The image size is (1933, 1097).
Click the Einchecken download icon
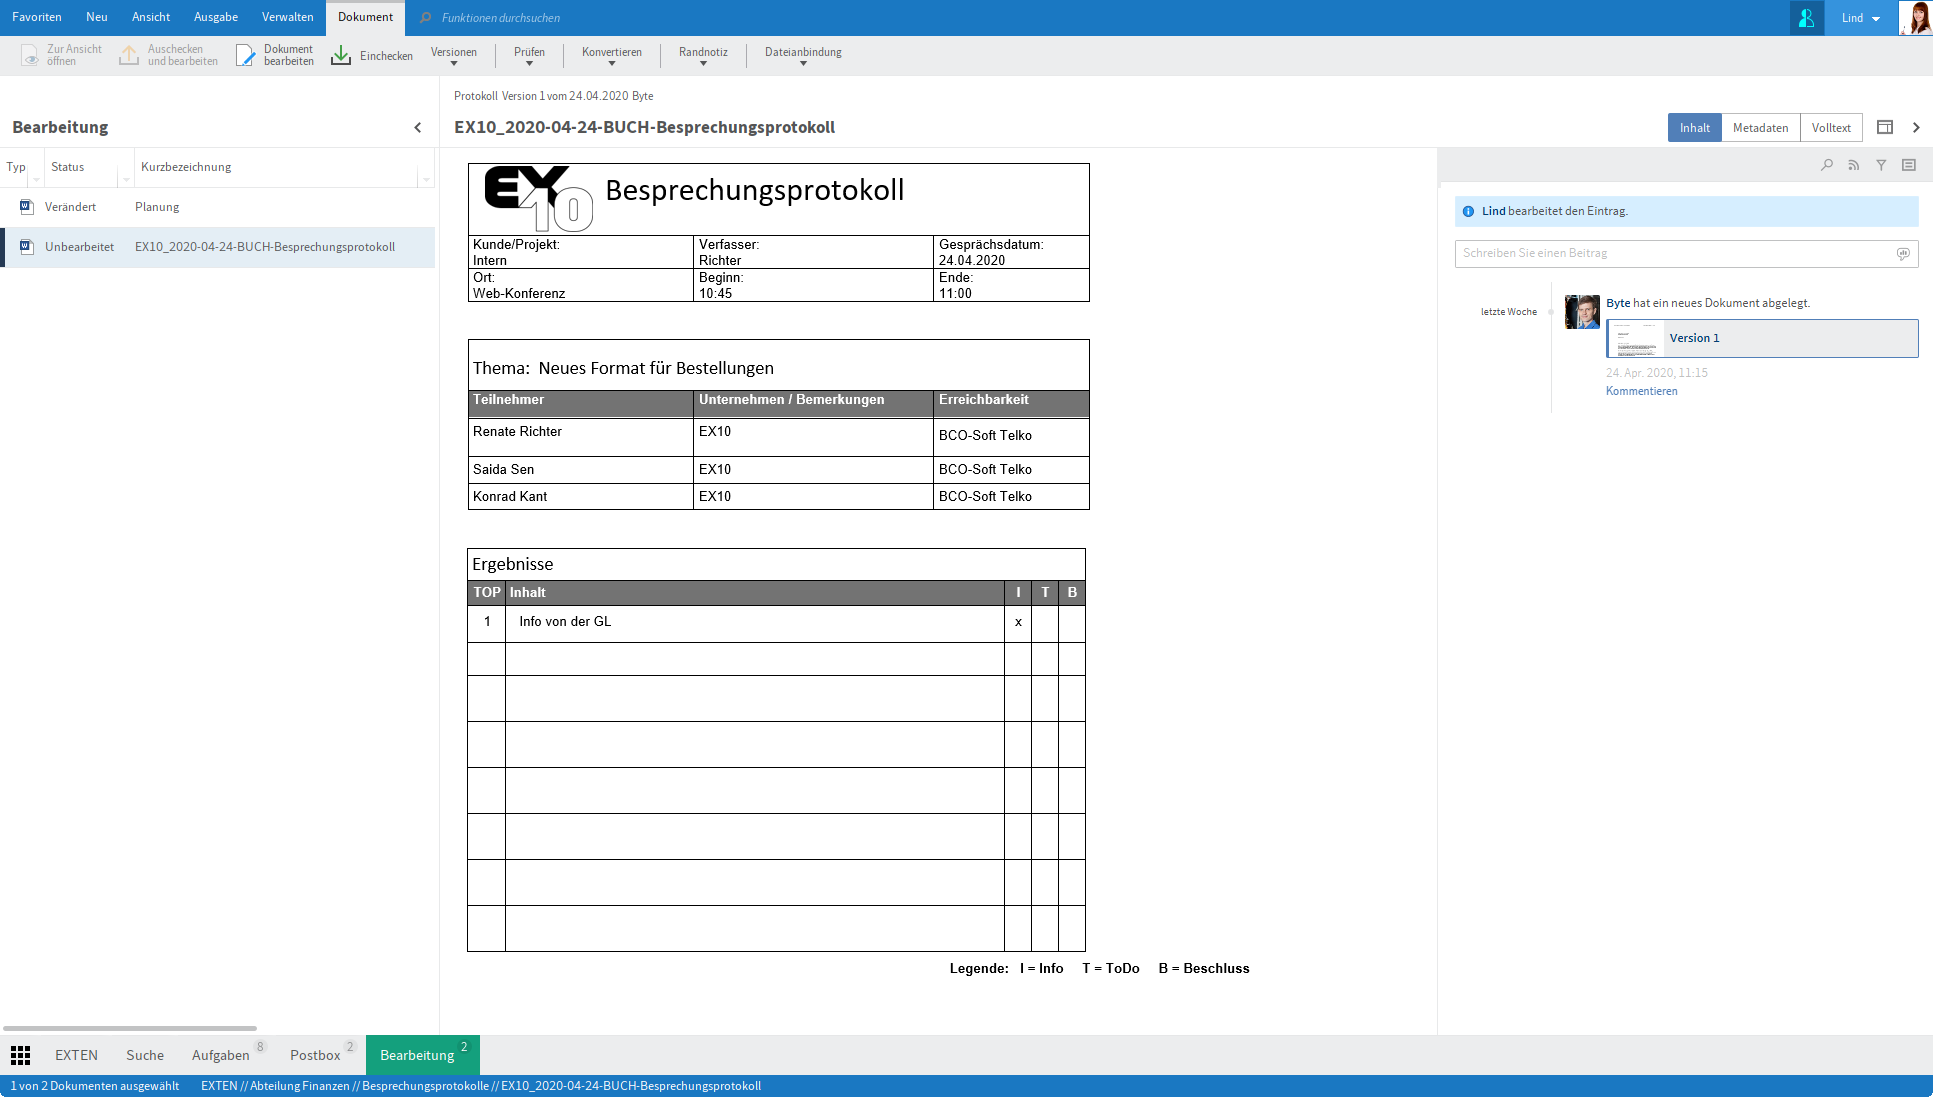tap(341, 55)
